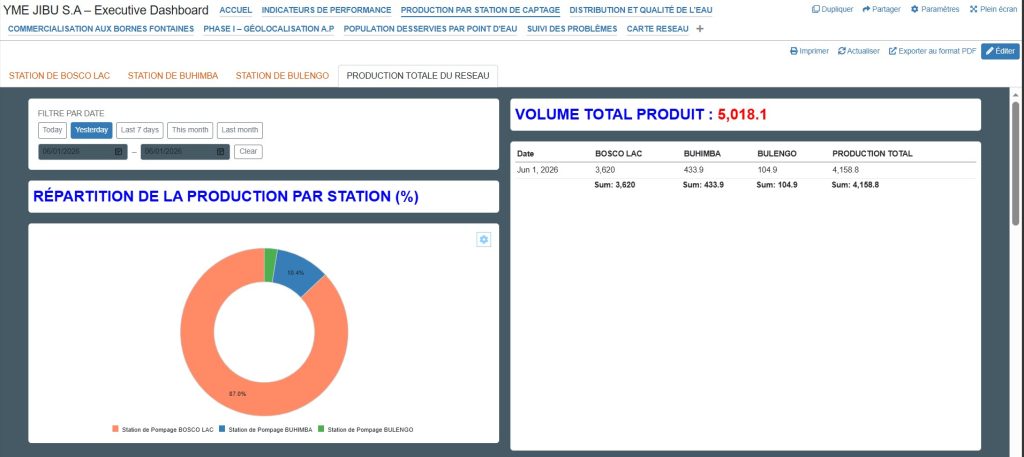Refresh dashboard with Actualiser icon
Screen dimensions: 1024x457
(x=842, y=51)
